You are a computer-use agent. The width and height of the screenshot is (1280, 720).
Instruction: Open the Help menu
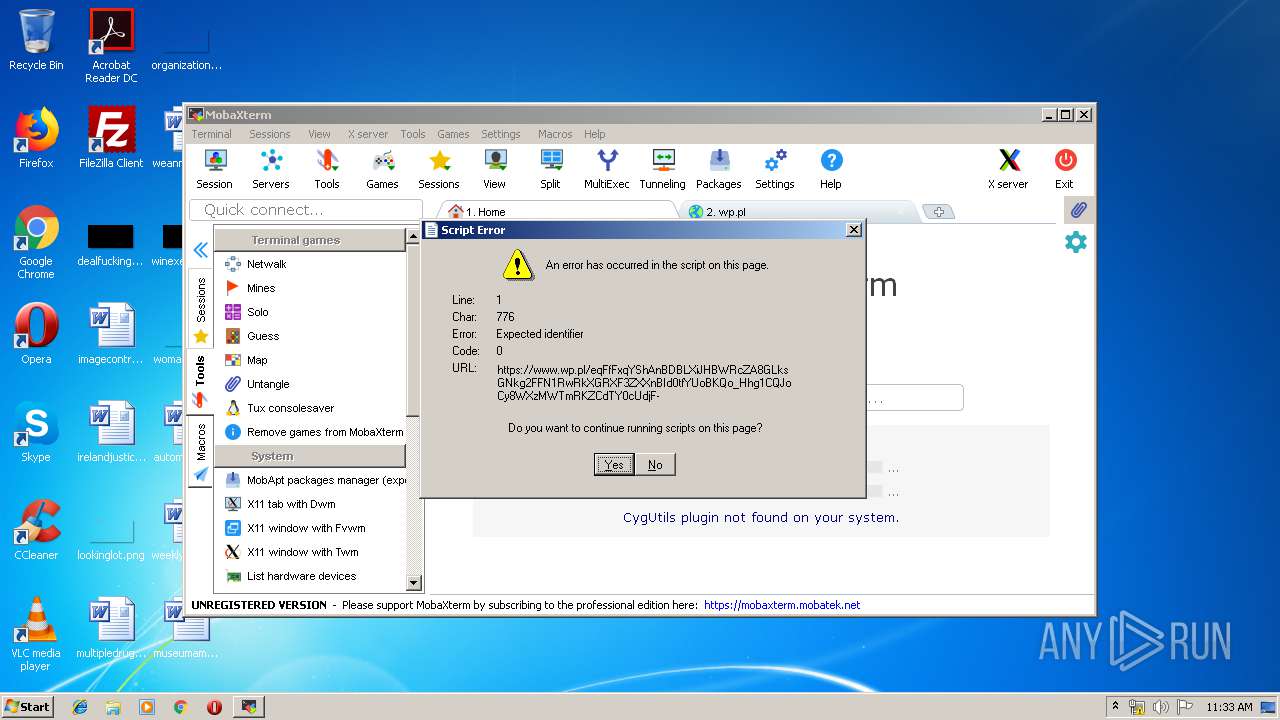click(595, 134)
